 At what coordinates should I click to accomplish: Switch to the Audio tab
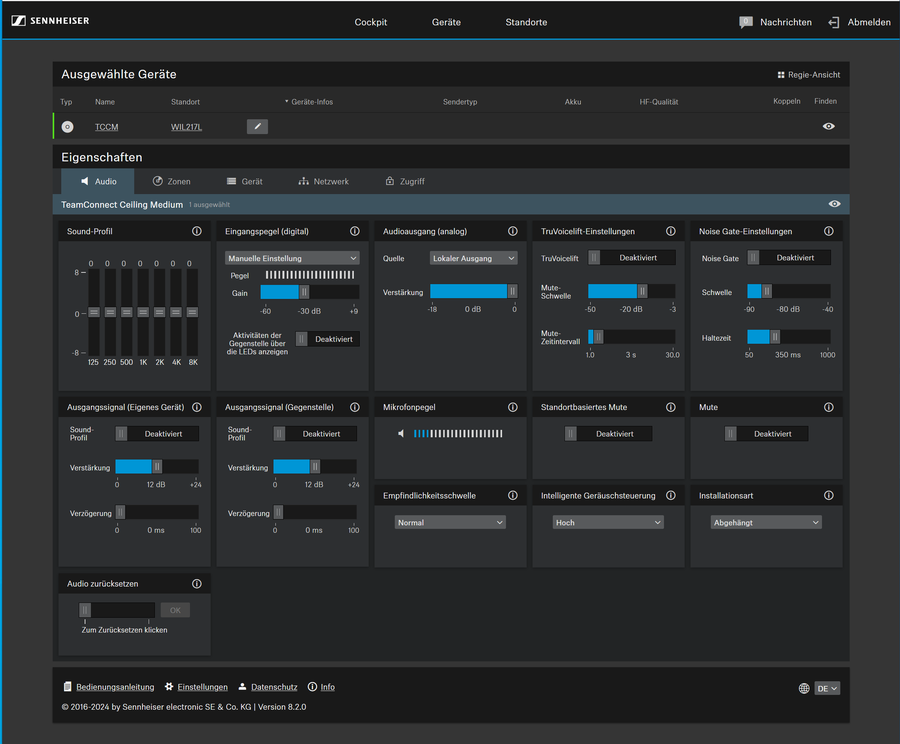[x=98, y=181]
